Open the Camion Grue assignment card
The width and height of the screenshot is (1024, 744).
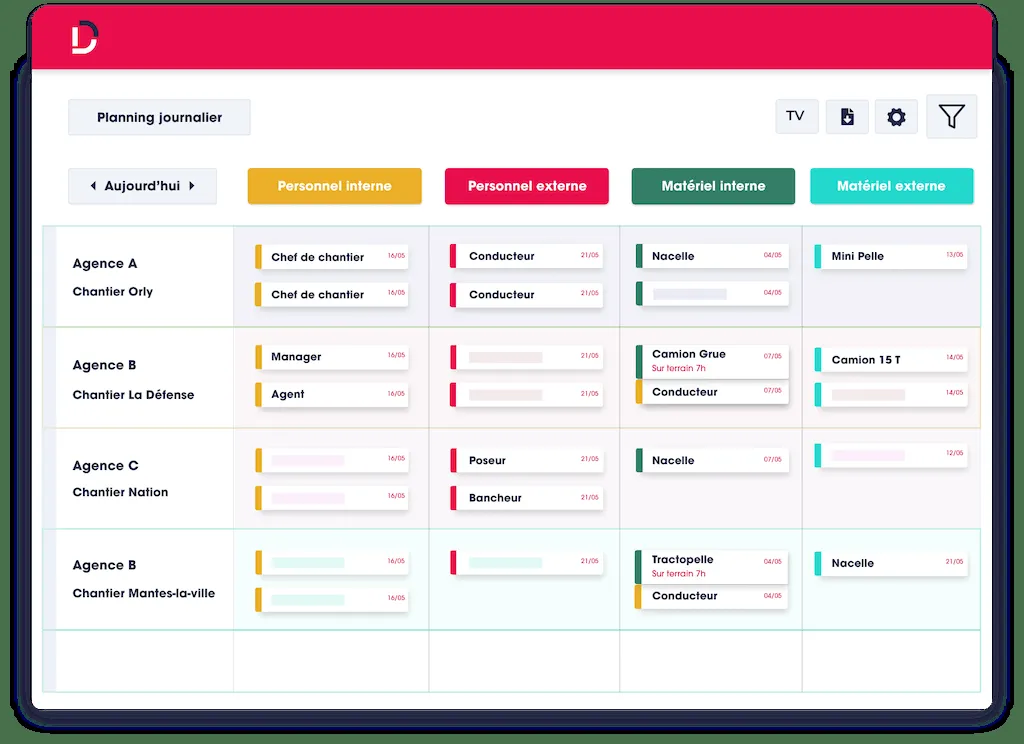(x=713, y=360)
